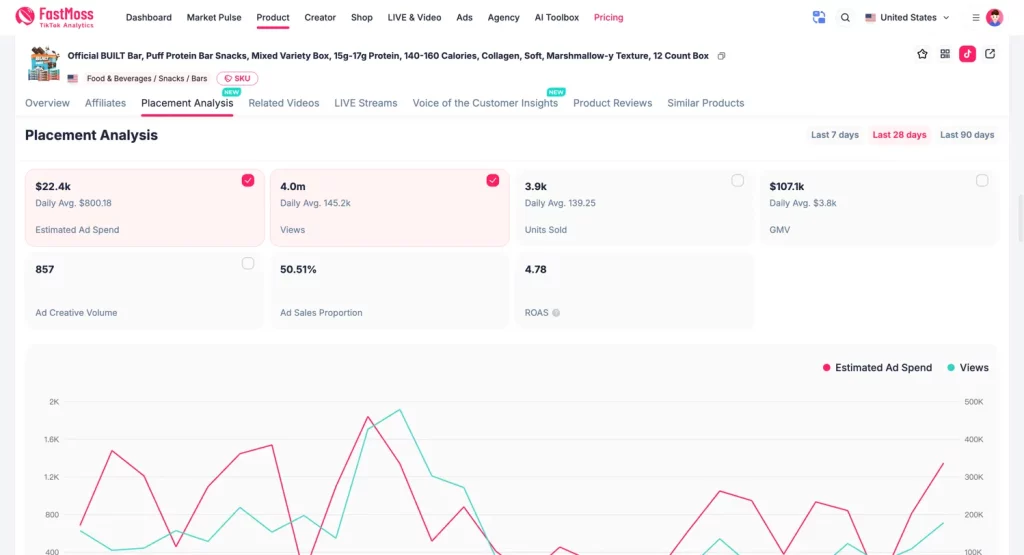The image size is (1024, 555).
Task: Uncheck the Estimated Ad Spend checkbox
Action: (x=248, y=180)
